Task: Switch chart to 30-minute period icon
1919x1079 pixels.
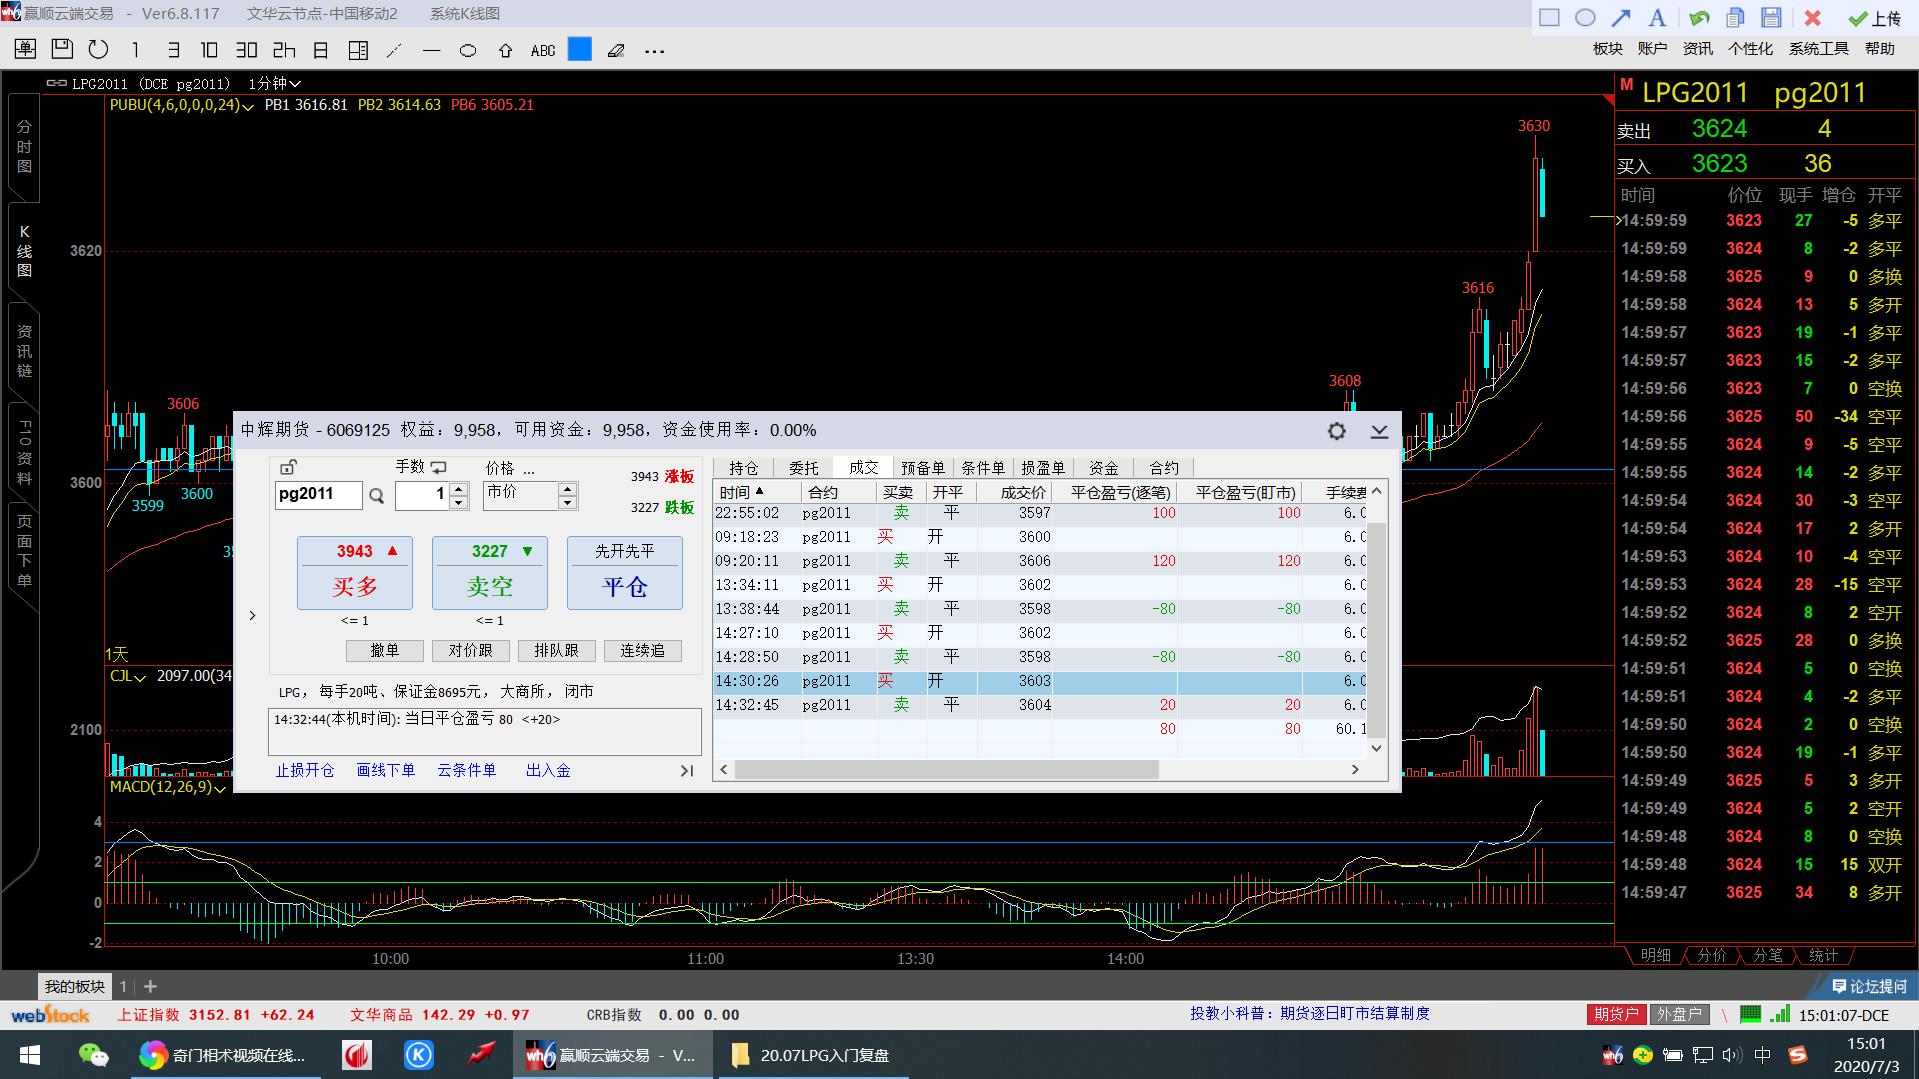Action: [246, 50]
